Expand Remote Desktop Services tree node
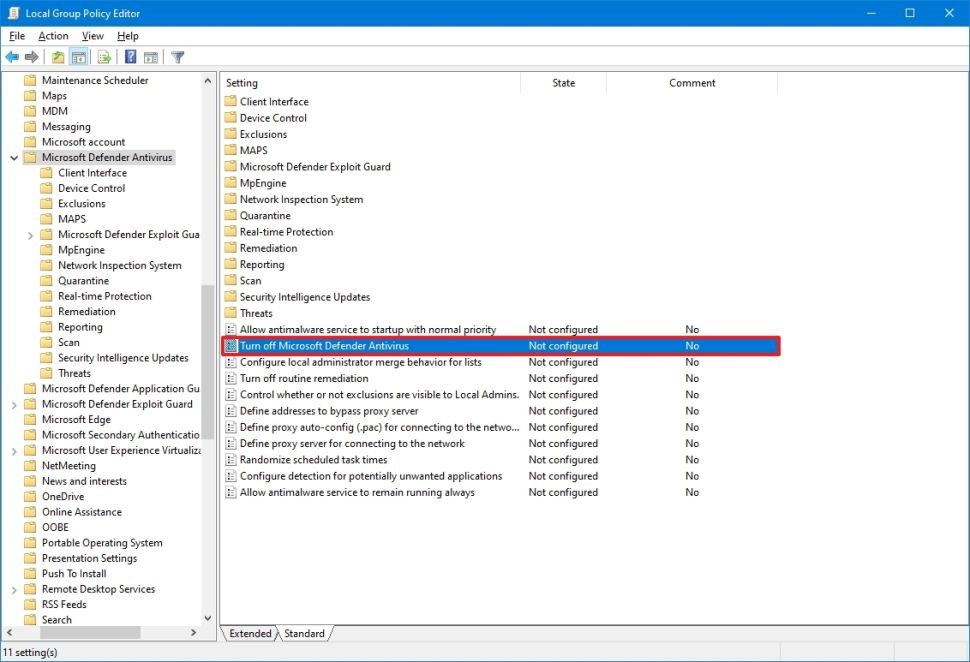 (14, 590)
